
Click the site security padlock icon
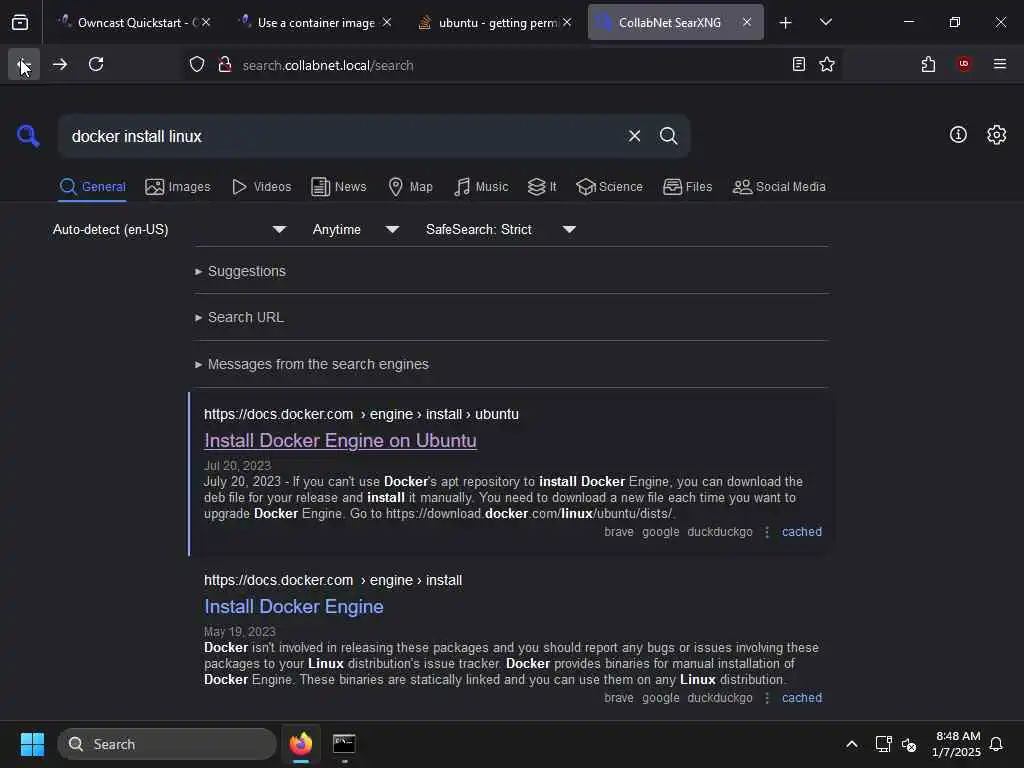point(225,65)
